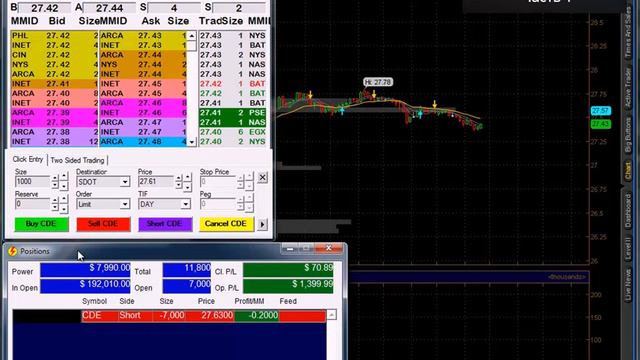
Task: Select the highlighted Chart side tab
Action: click(x=628, y=171)
